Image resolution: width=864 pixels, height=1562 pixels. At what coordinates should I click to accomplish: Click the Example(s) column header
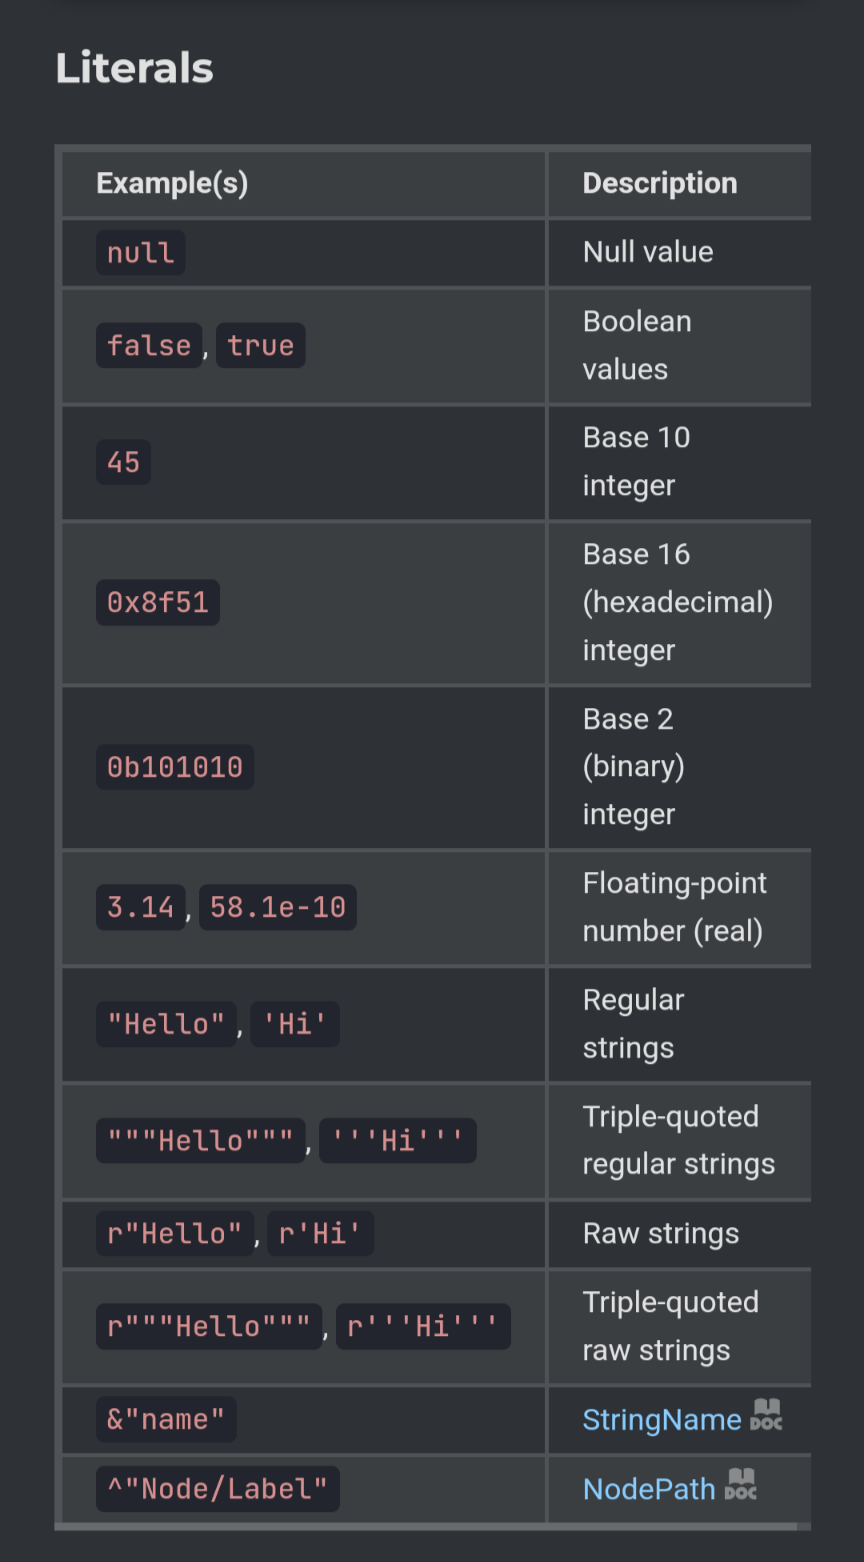pos(172,183)
